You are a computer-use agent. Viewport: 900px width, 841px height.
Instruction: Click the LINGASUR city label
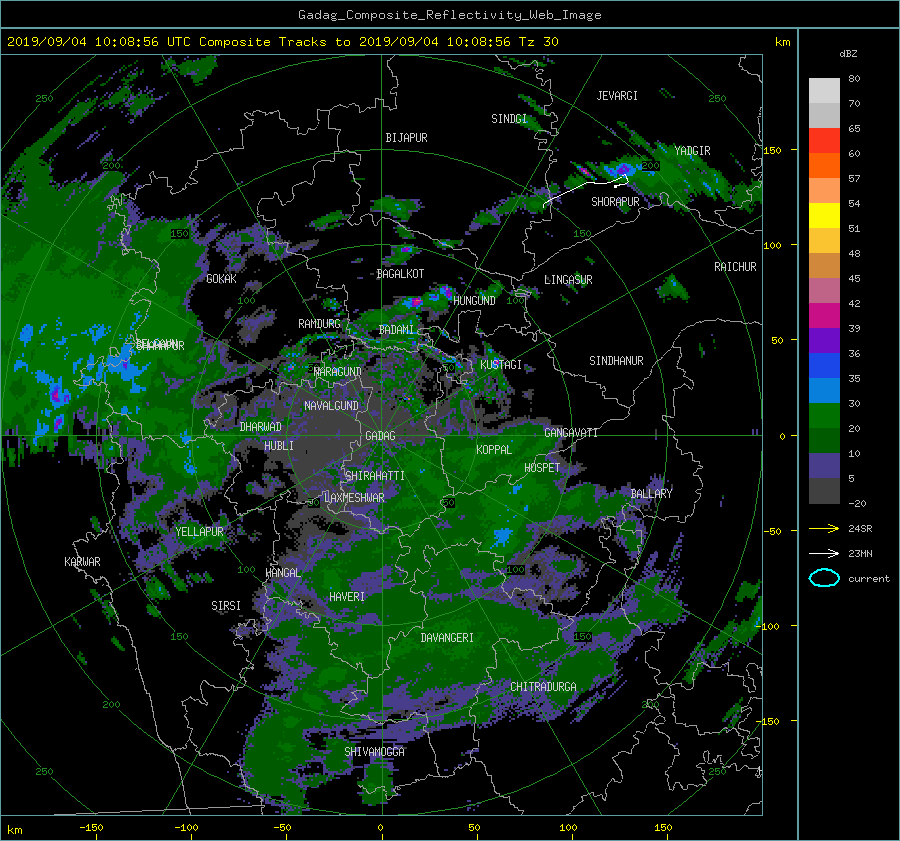(x=568, y=280)
